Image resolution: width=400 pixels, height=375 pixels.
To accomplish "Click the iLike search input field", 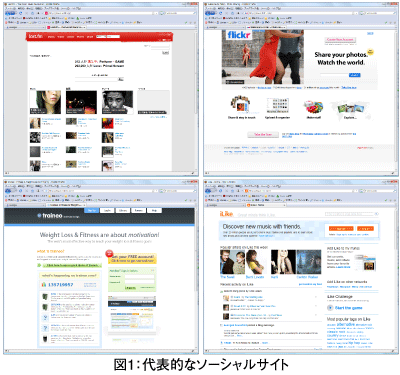I will pos(349,214).
